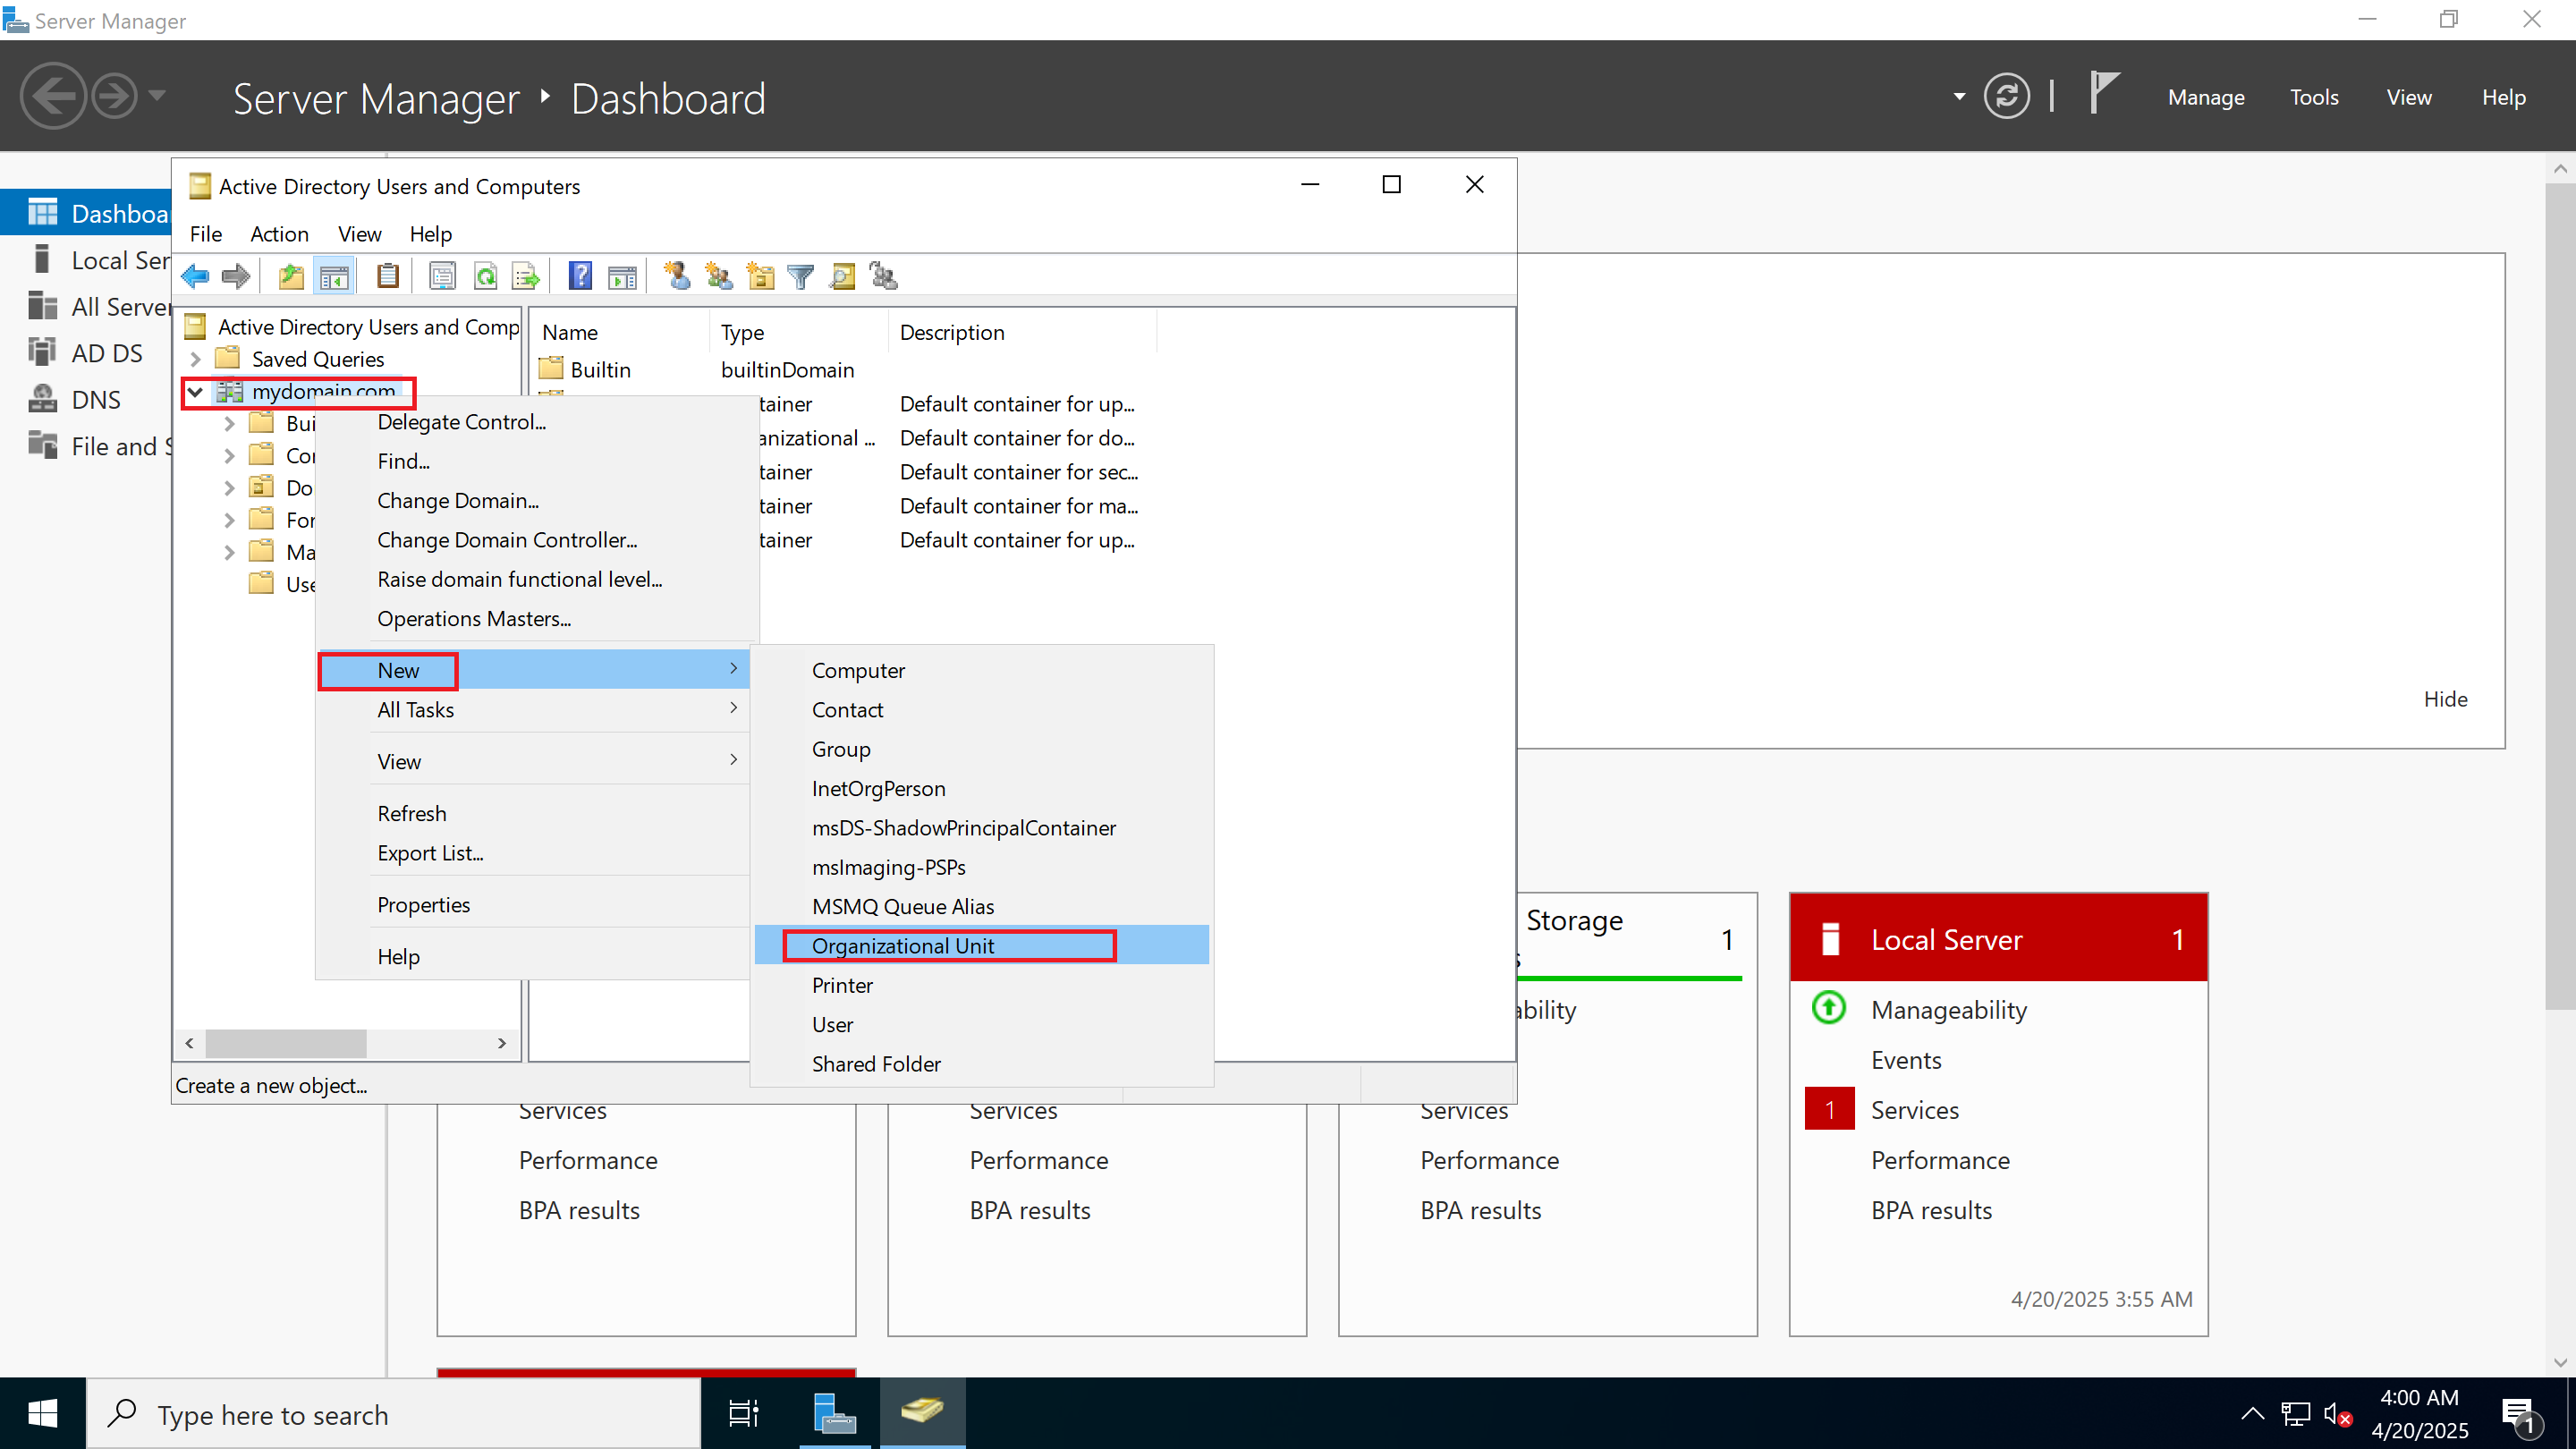Image resolution: width=2576 pixels, height=1449 pixels.
Task: Click the Export List toolbar icon
Action: coord(526,276)
